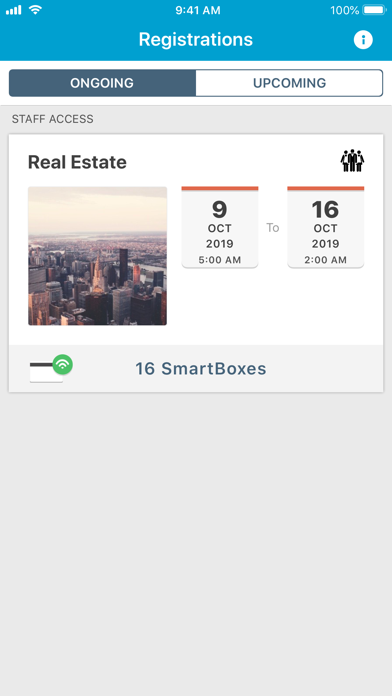Tap the battery icon in status bar
392x696 pixels.
(x=374, y=10)
